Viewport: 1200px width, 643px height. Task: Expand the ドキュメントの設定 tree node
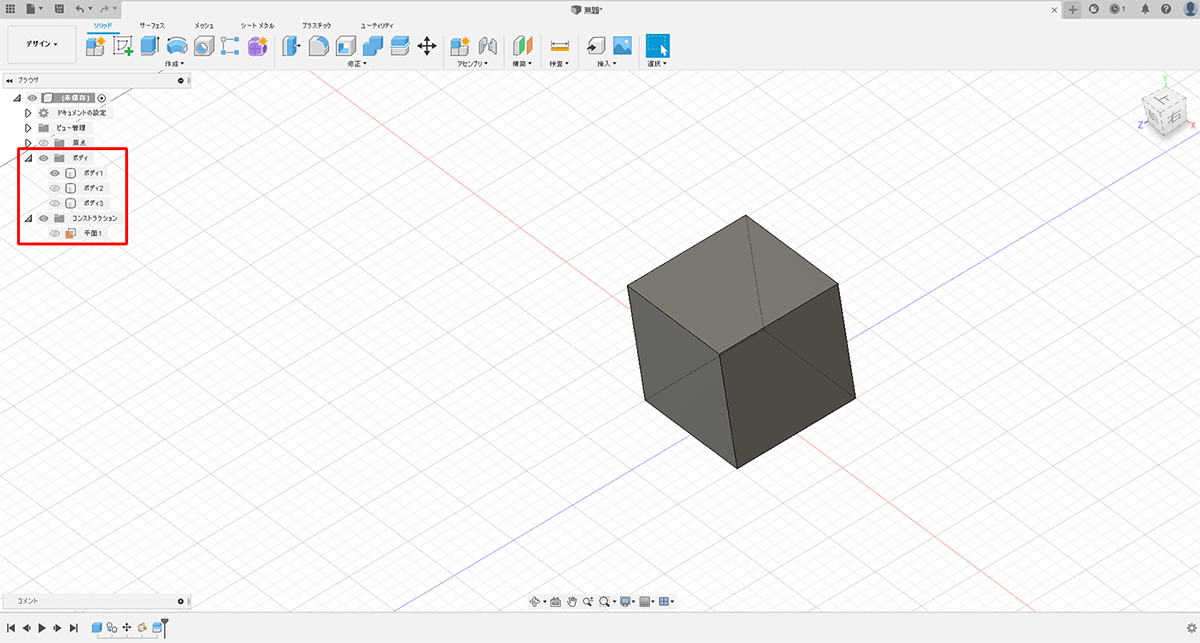pos(28,113)
